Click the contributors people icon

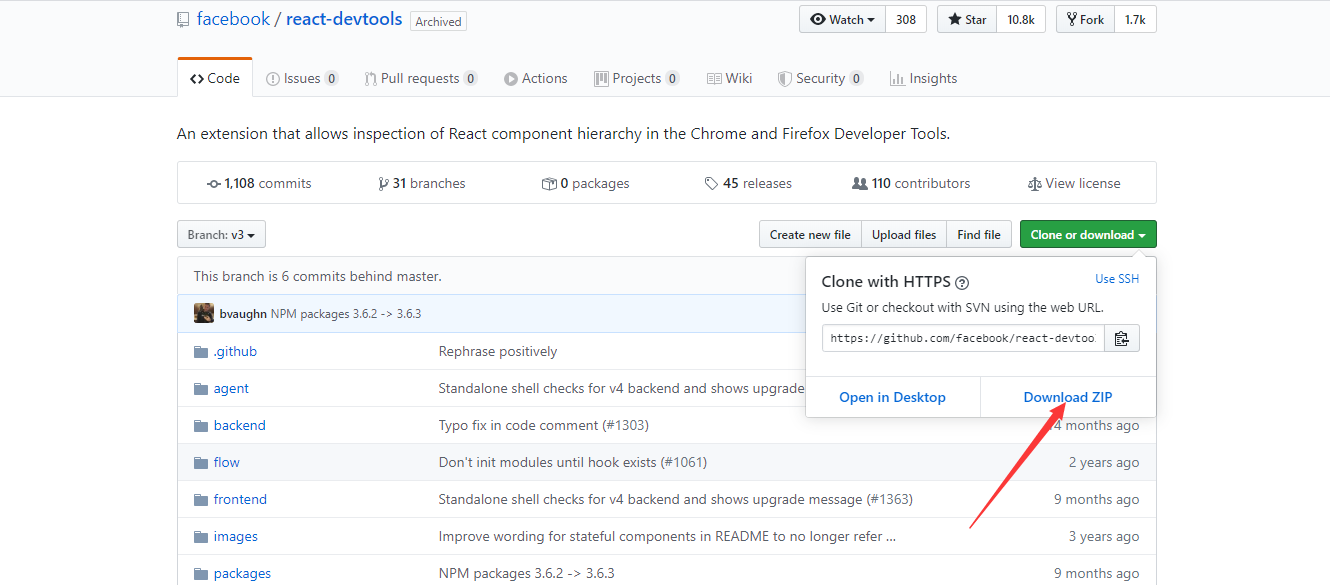point(860,184)
